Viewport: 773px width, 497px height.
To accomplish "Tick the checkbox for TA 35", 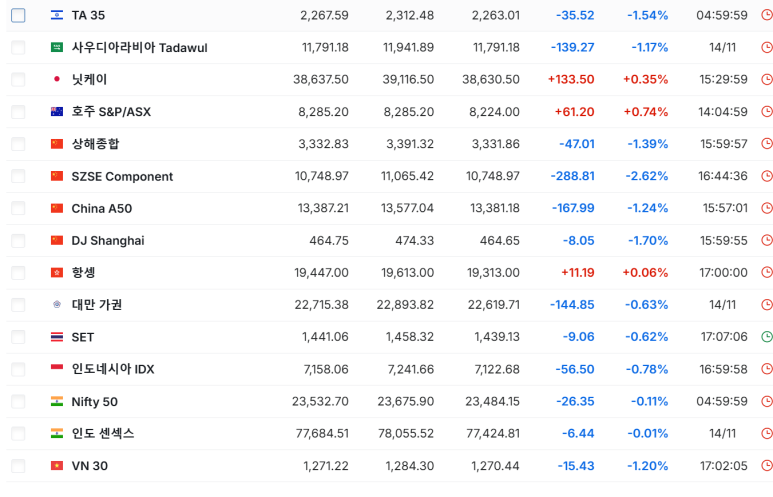I will [x=18, y=15].
